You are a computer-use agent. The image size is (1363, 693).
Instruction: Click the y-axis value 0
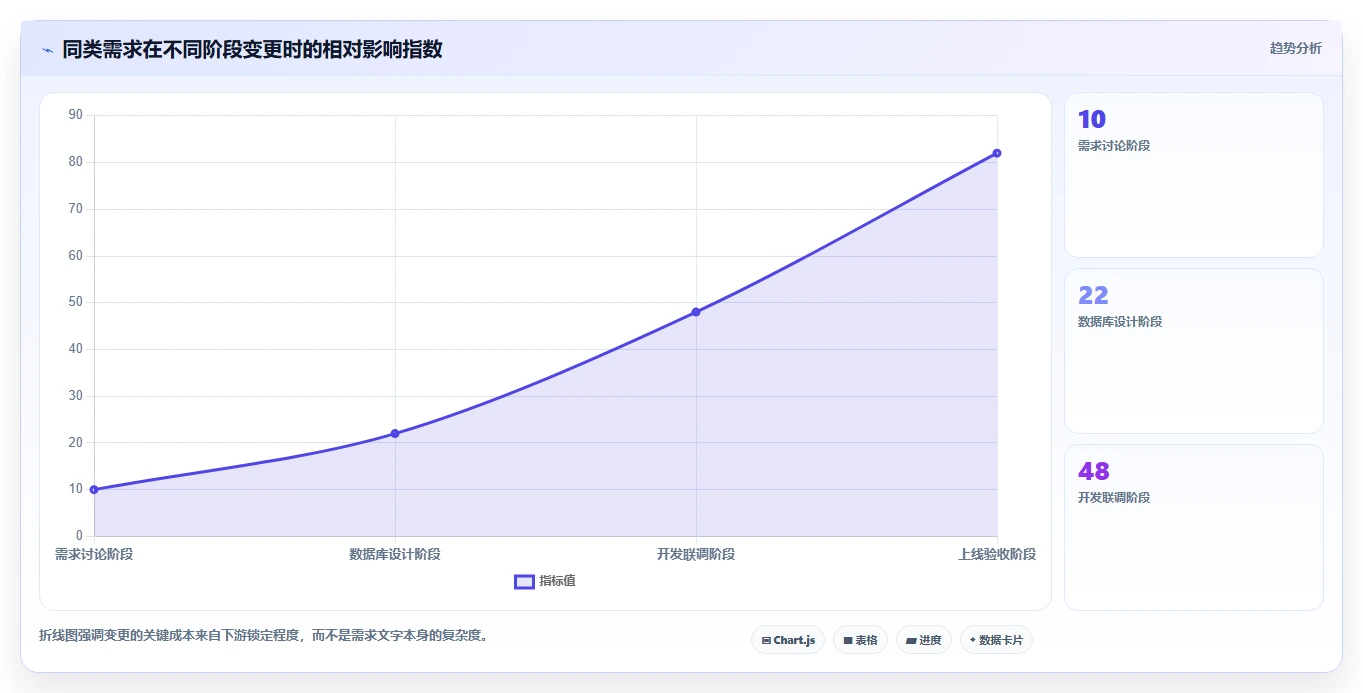pos(79,536)
